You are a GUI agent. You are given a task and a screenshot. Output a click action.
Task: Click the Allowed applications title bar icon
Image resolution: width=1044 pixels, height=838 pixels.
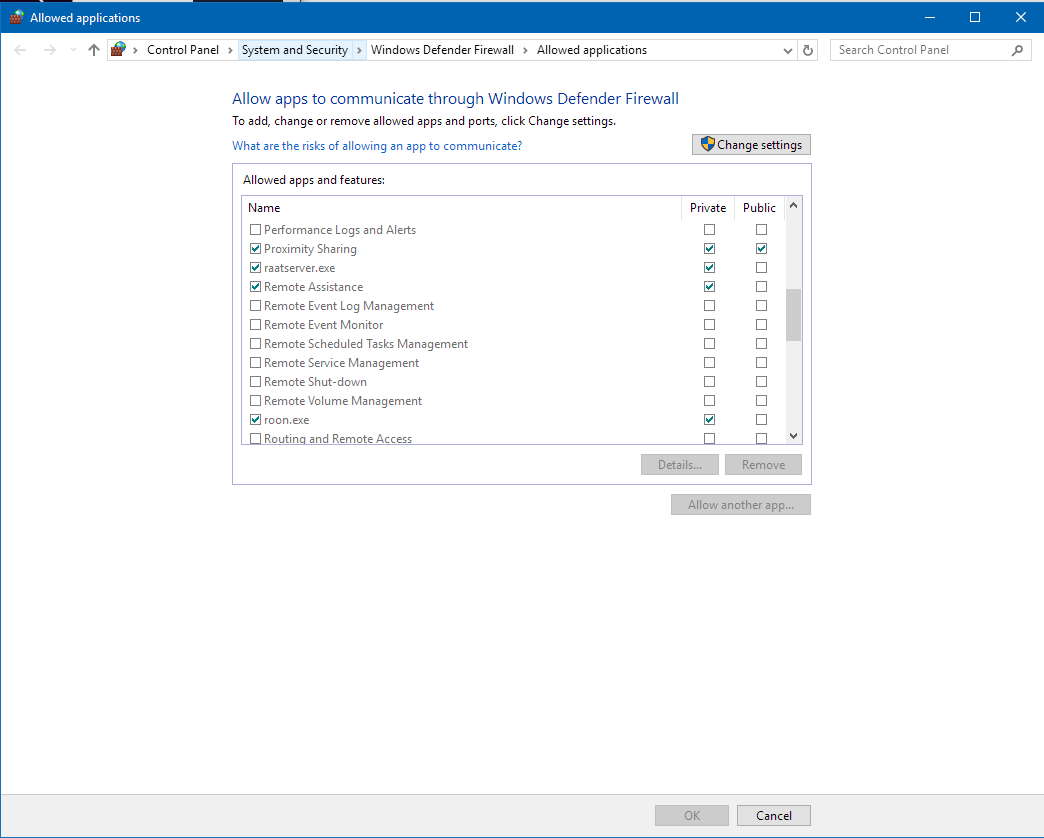pos(17,17)
